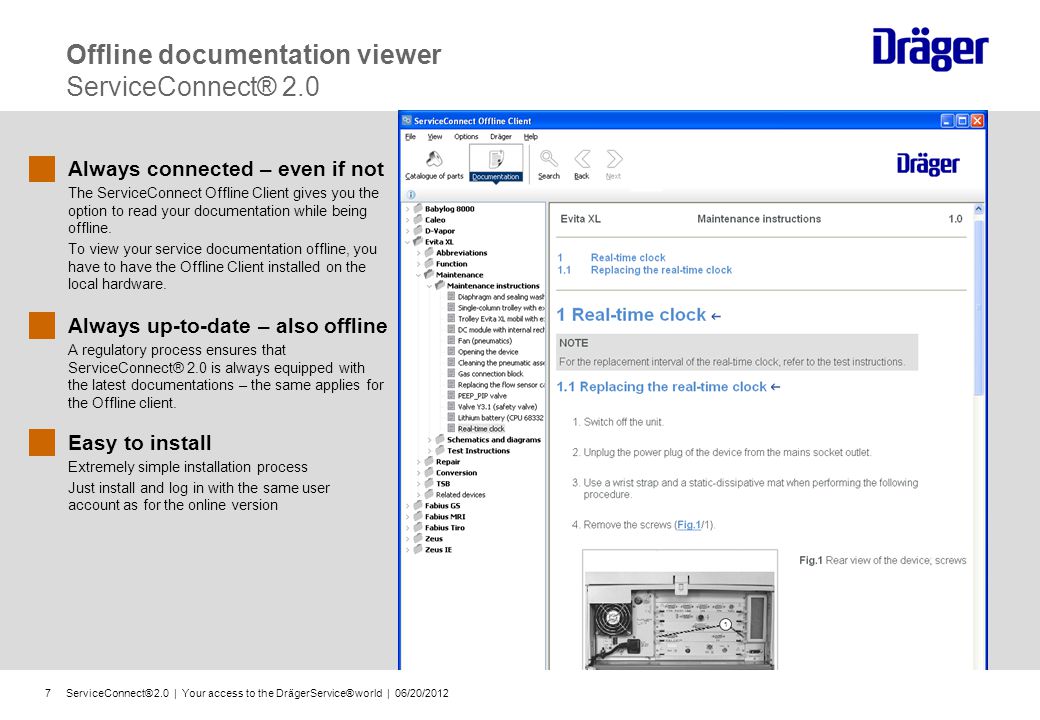
Task: Expand the Caleo tree node
Action: pos(407,219)
